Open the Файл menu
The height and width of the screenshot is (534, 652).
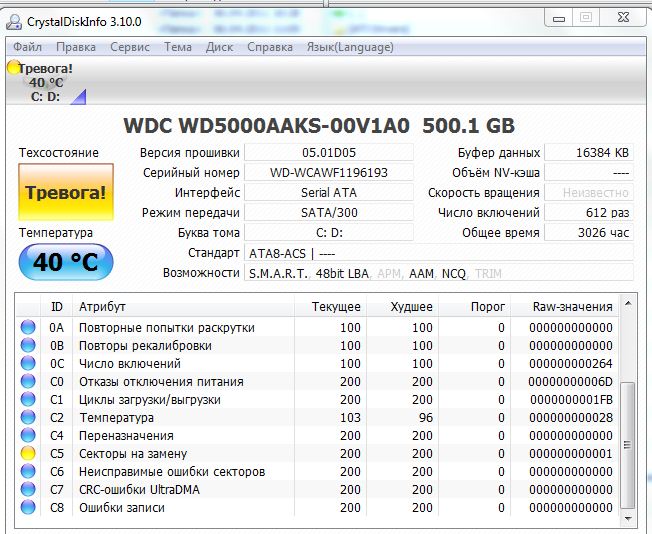(27, 47)
